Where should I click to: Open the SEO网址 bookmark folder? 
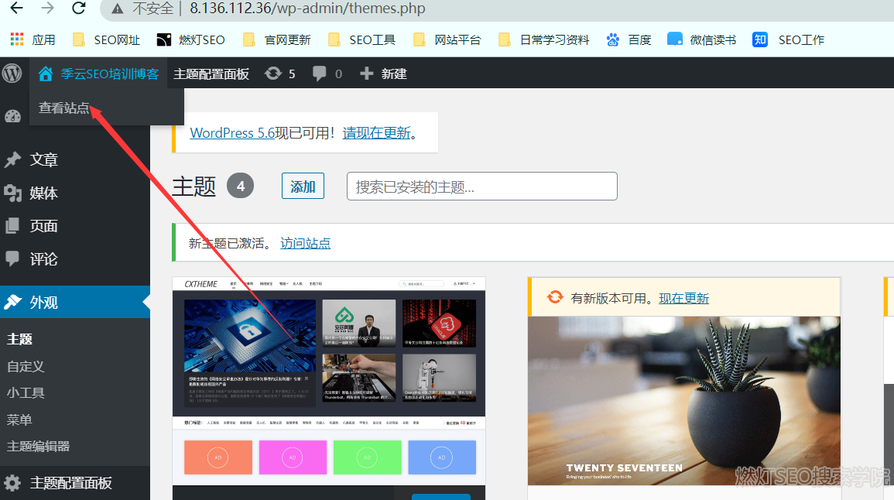pyautogui.click(x=107, y=39)
